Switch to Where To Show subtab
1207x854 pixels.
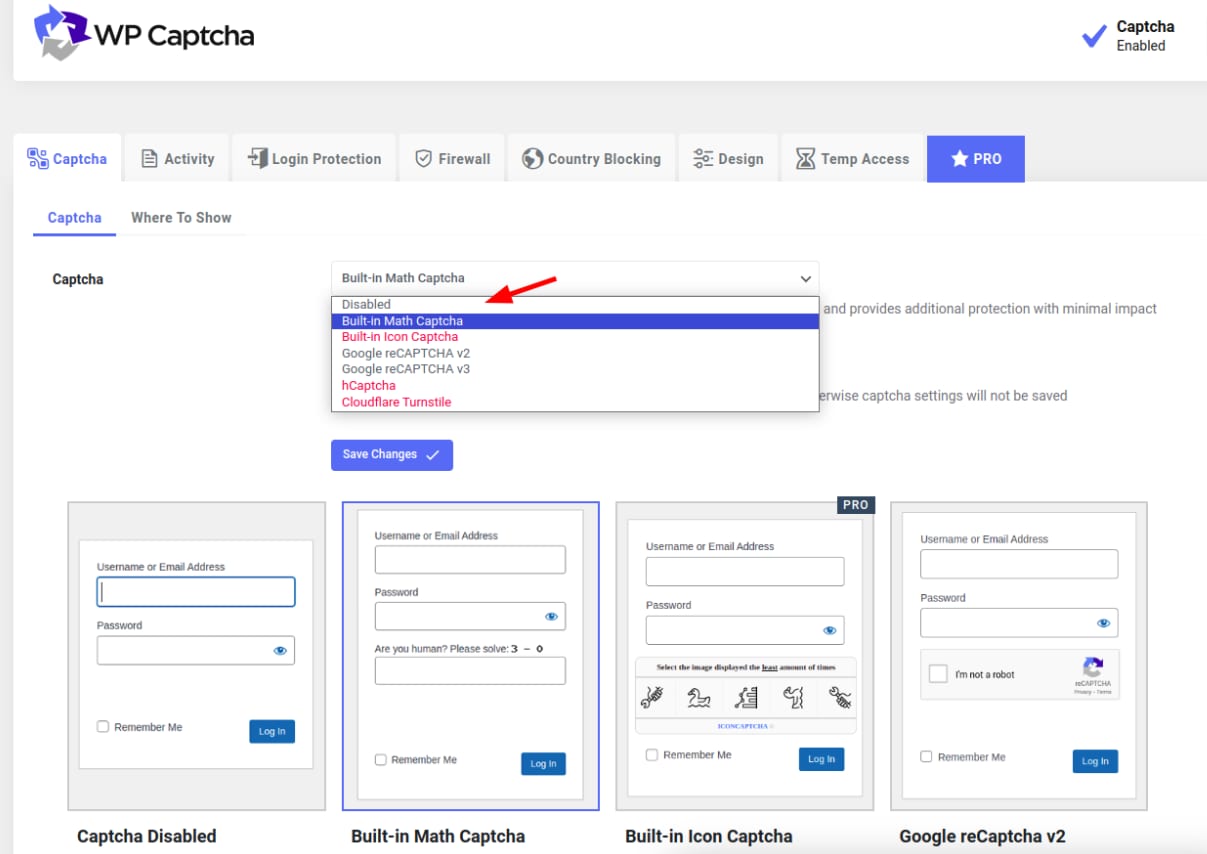click(x=181, y=218)
